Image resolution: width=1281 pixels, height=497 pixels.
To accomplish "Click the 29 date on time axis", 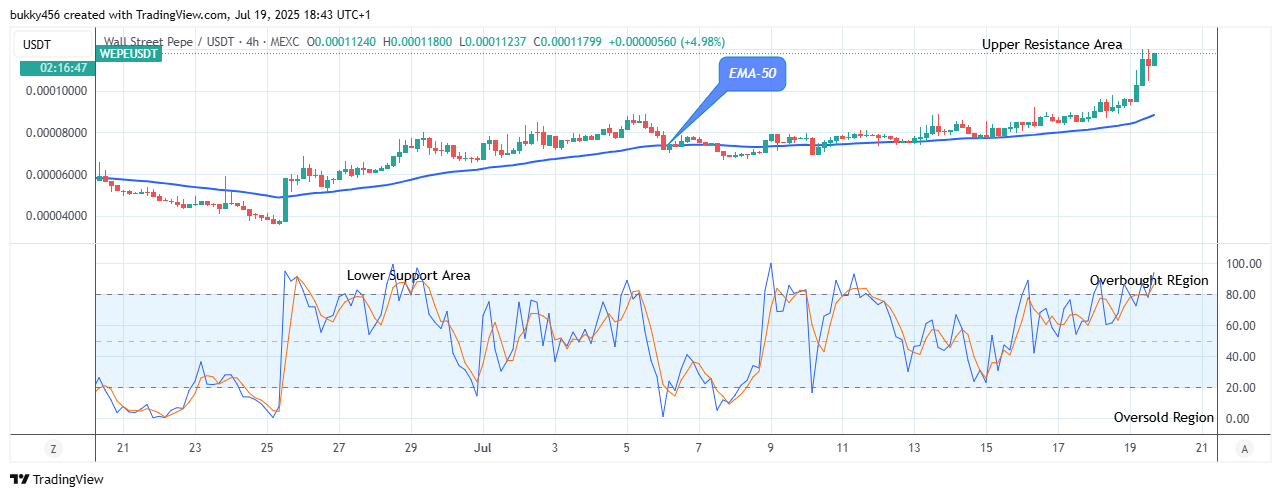I will [411, 449].
